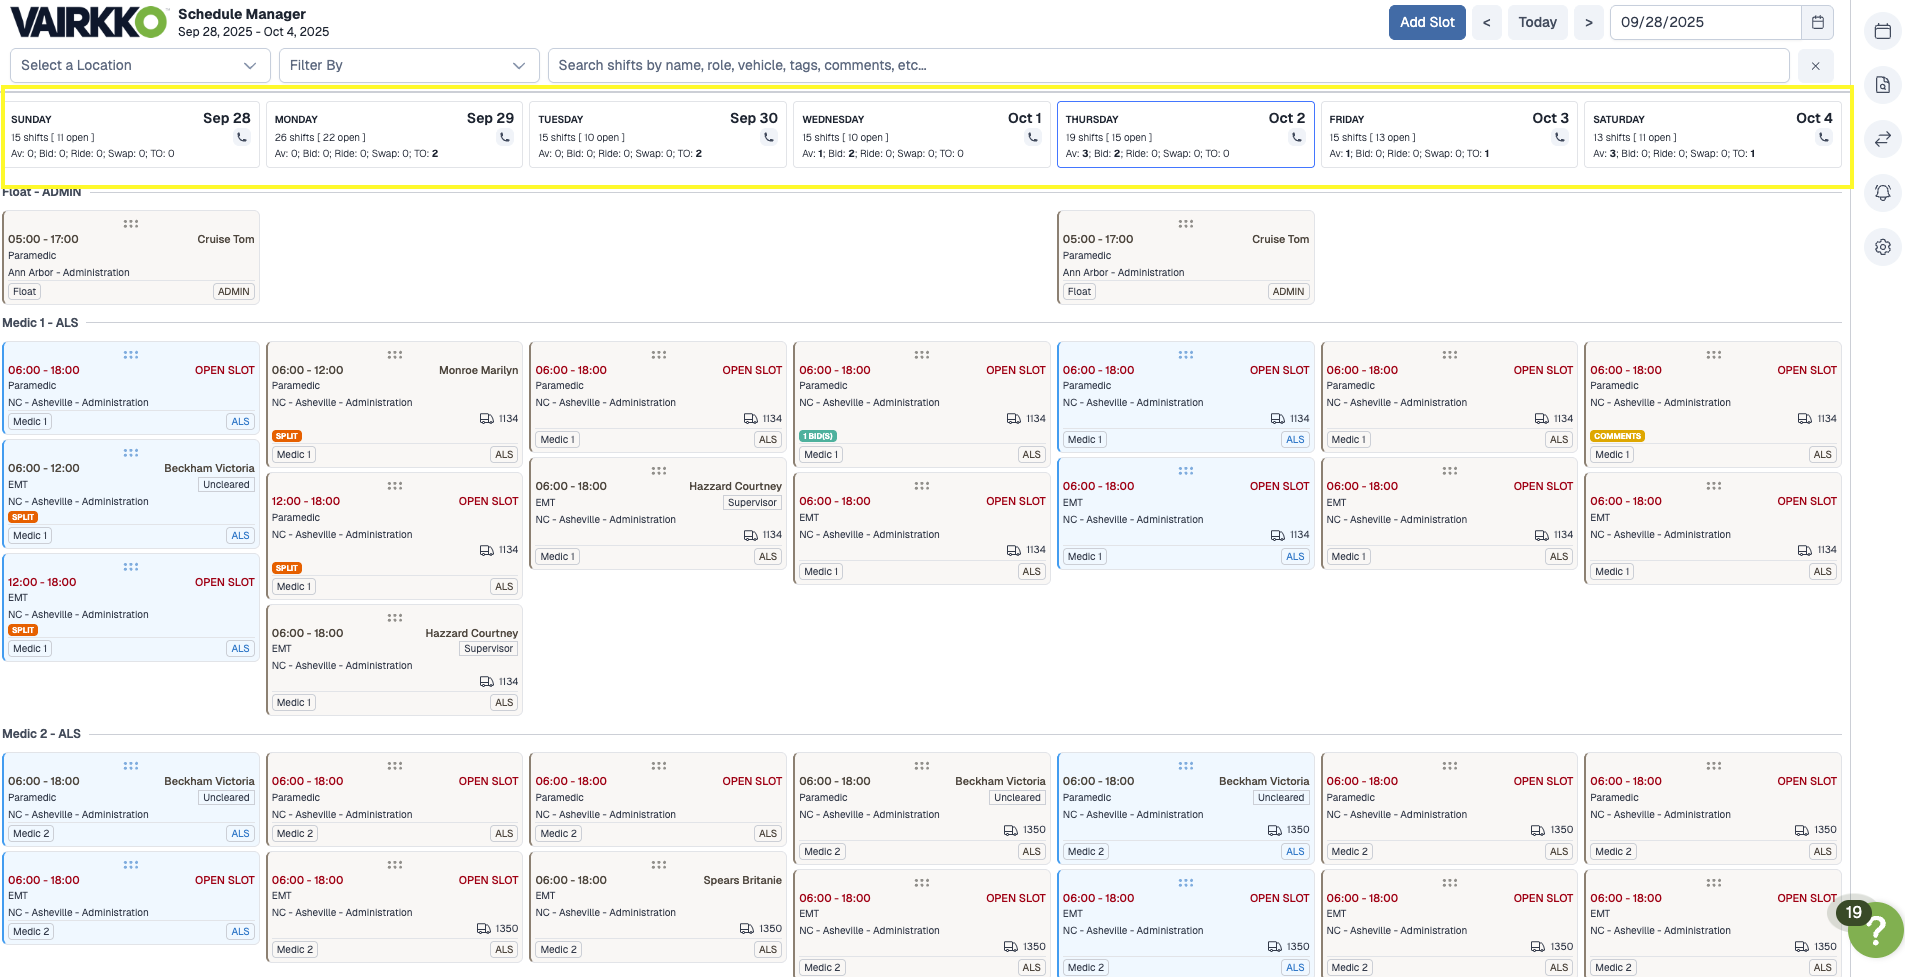
Task: Open the date picker calendar icon
Action: (1817, 22)
